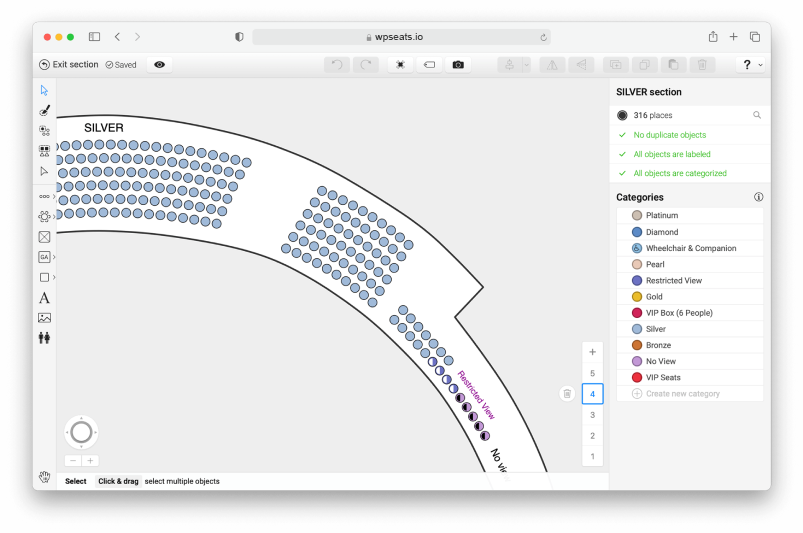Click the focal point star icon

400,65
